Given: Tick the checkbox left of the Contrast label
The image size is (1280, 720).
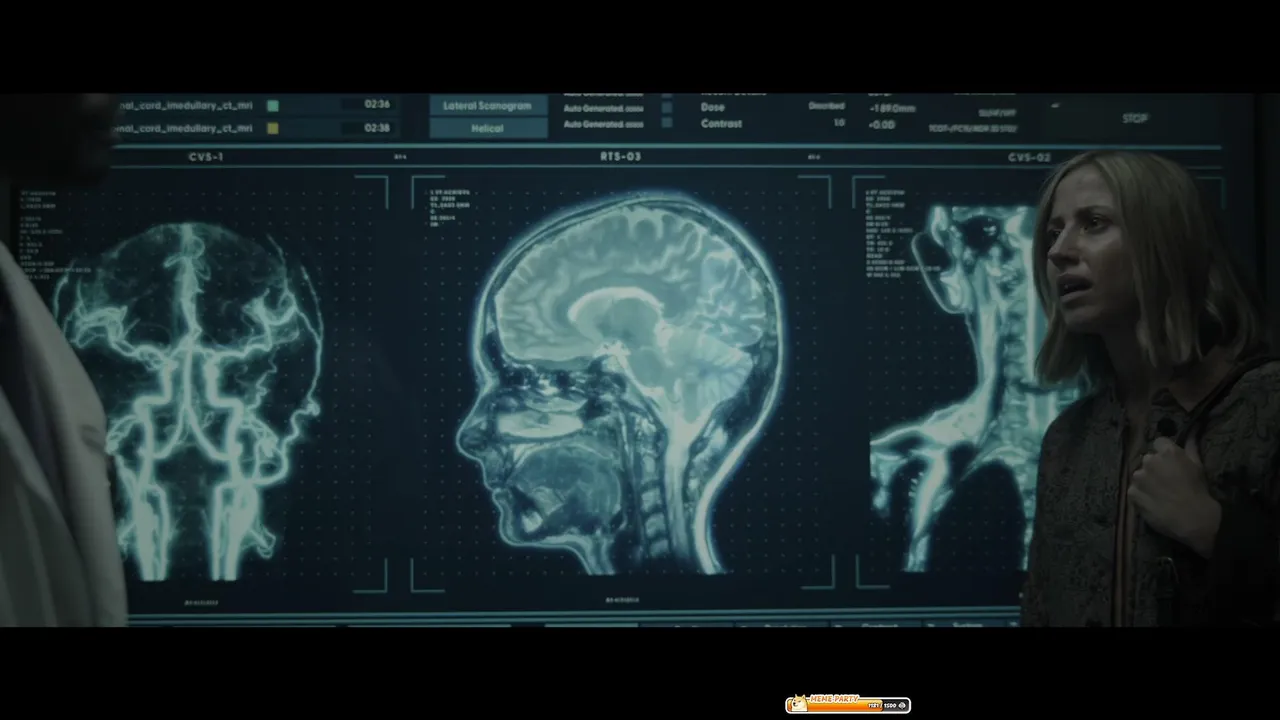Looking at the screenshot, I should (667, 123).
